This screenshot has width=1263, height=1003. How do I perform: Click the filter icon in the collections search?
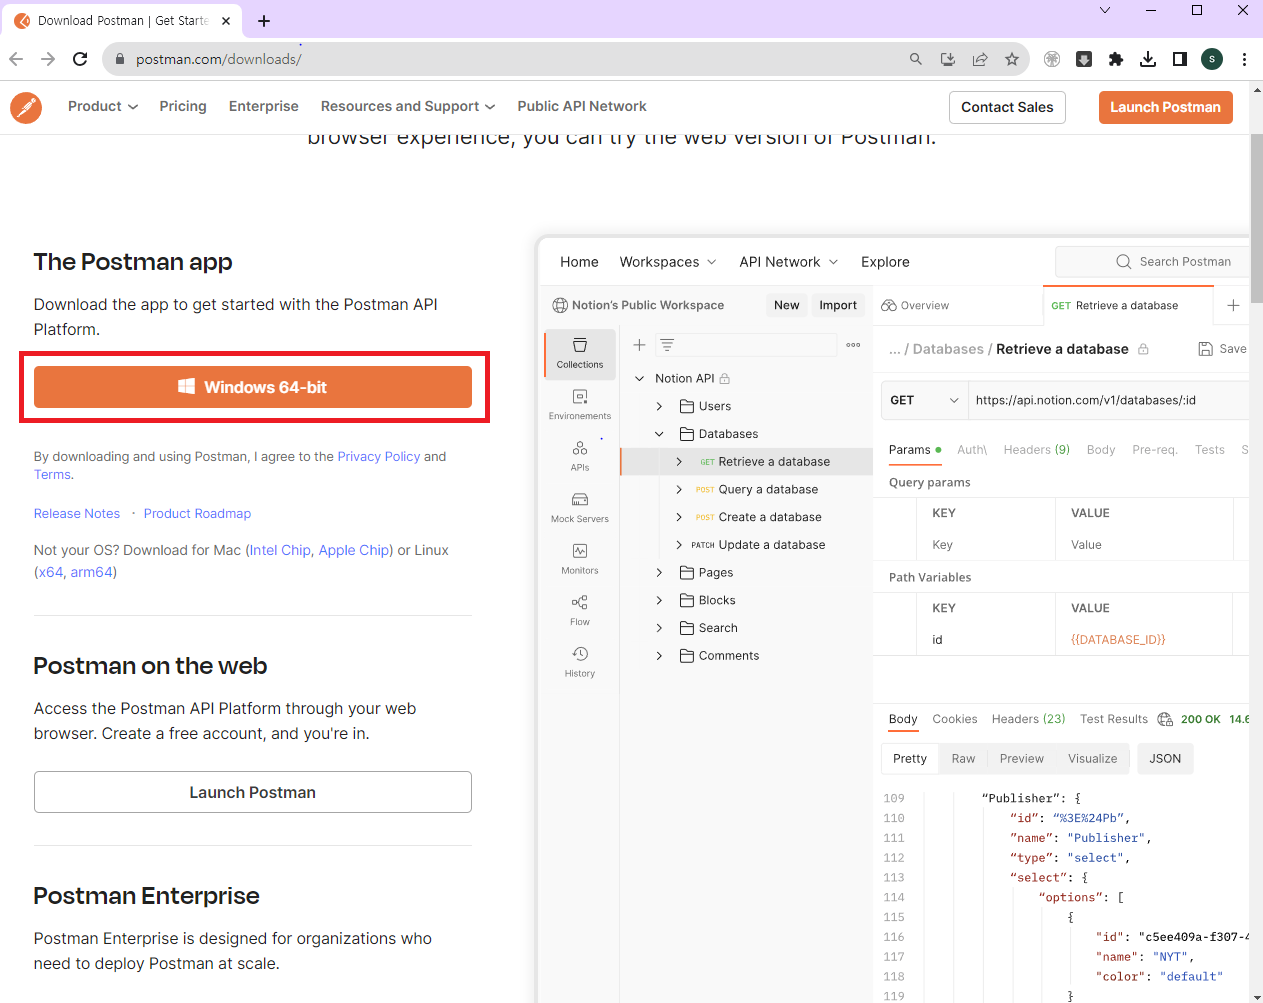(x=667, y=345)
